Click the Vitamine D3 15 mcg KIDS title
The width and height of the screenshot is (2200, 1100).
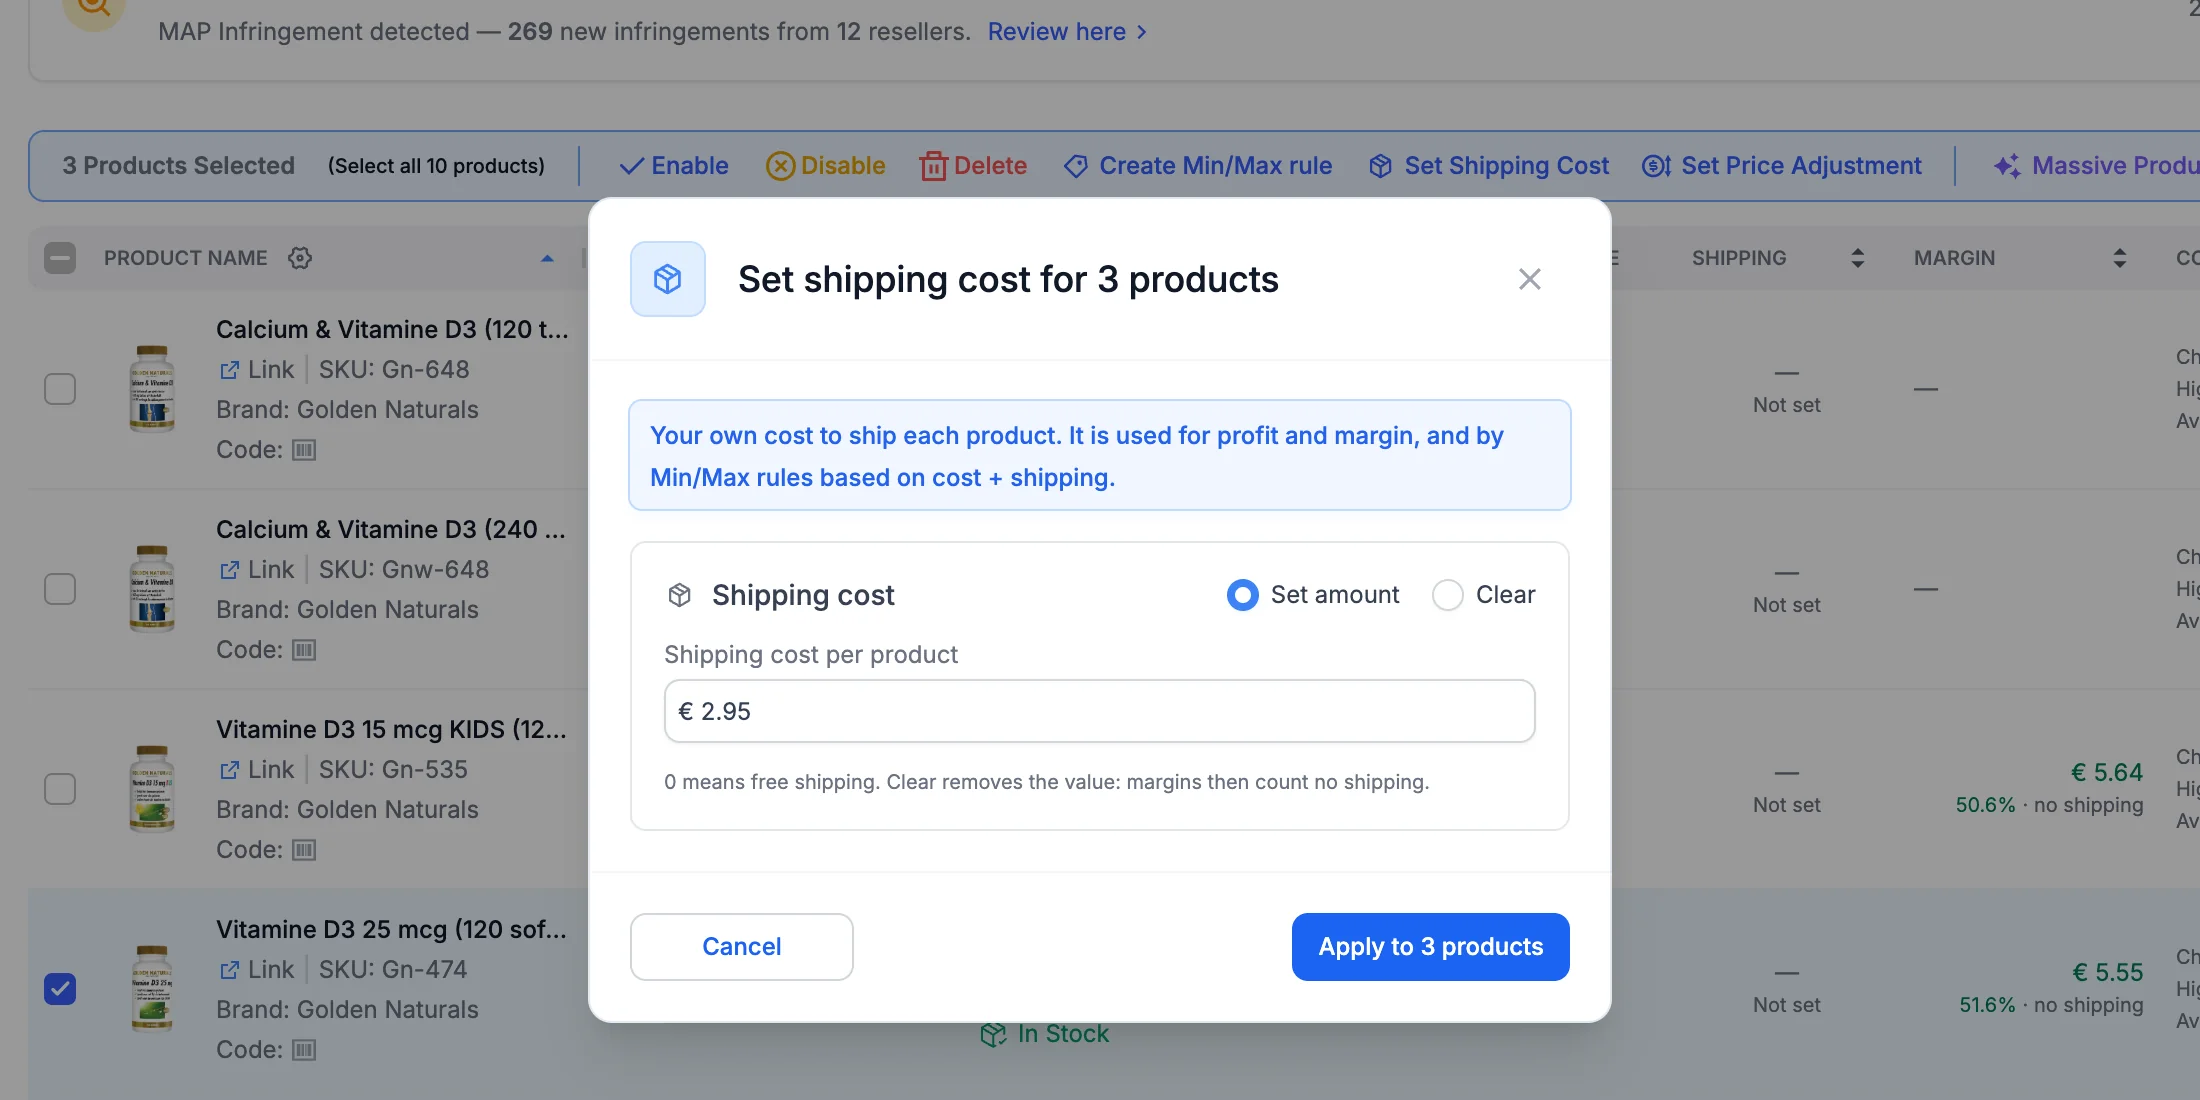[391, 730]
